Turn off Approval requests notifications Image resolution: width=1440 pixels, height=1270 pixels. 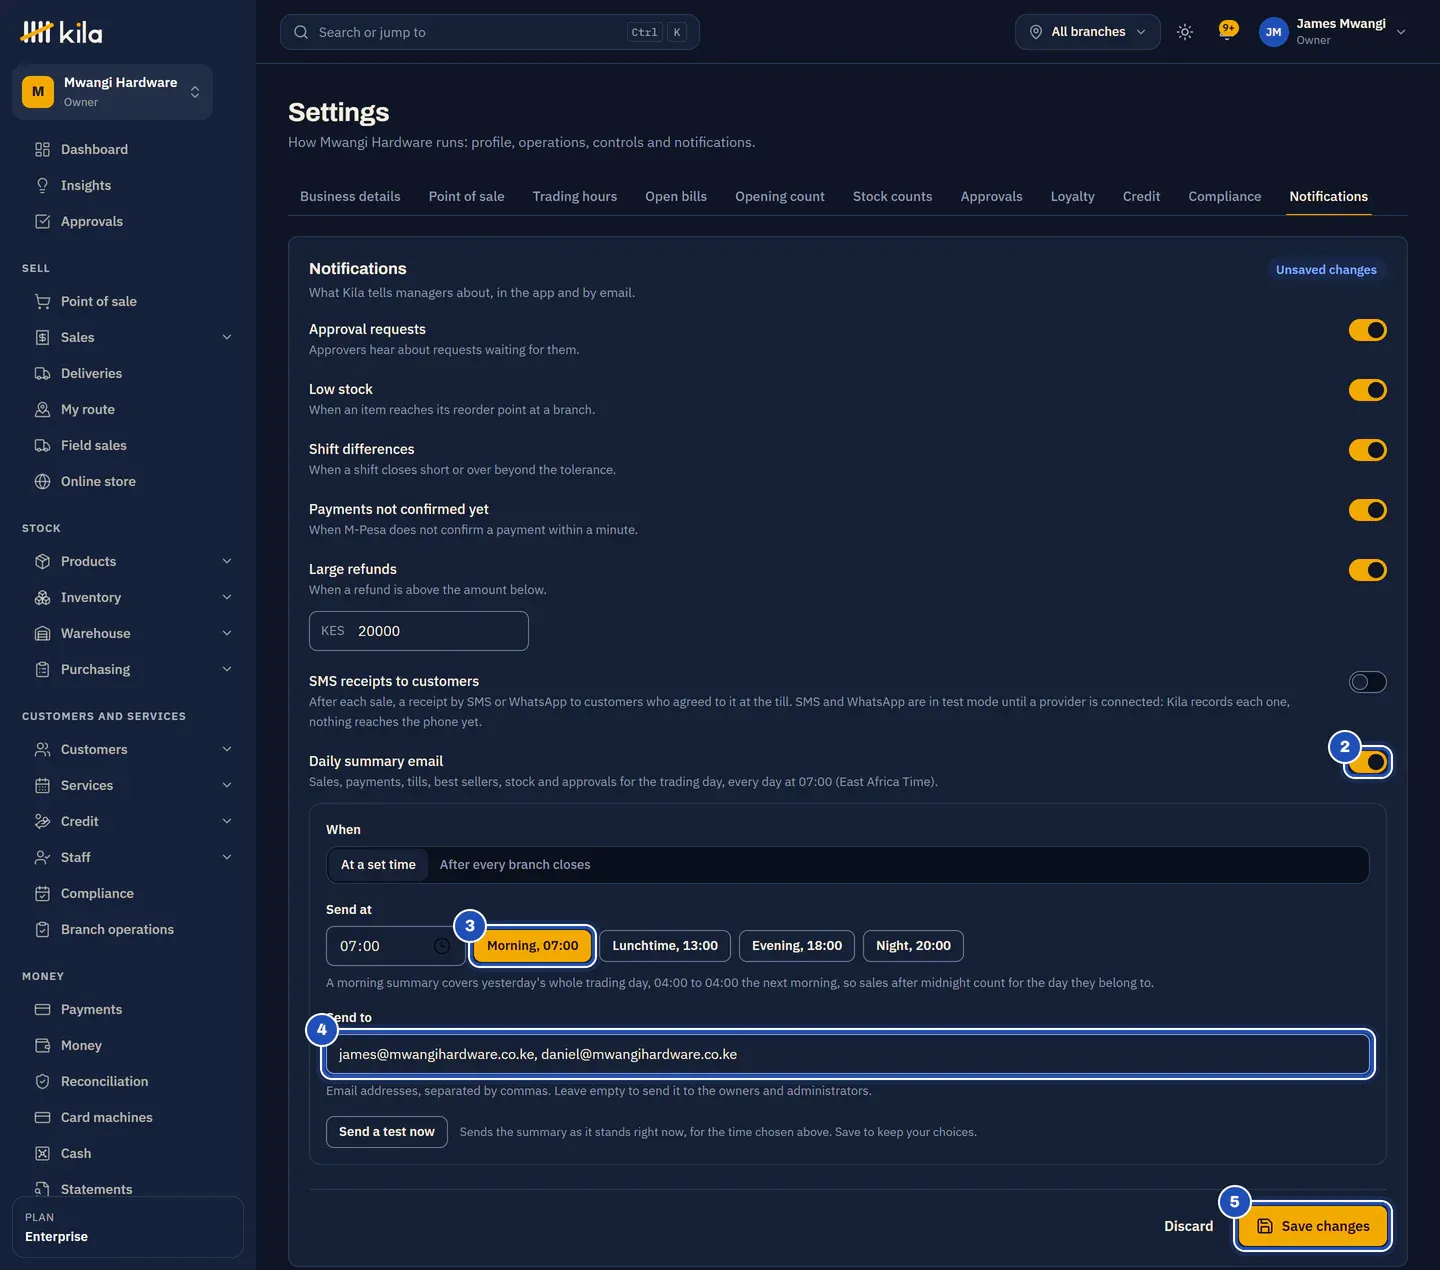[x=1367, y=330]
